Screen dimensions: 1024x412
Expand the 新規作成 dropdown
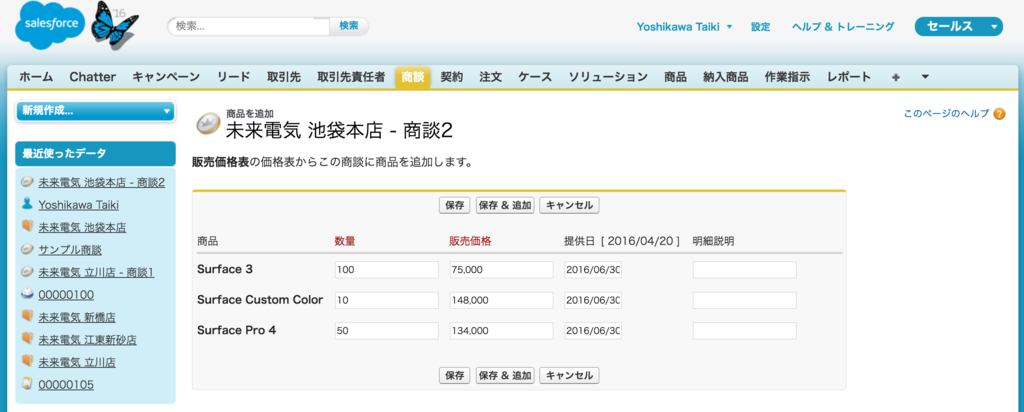95,111
